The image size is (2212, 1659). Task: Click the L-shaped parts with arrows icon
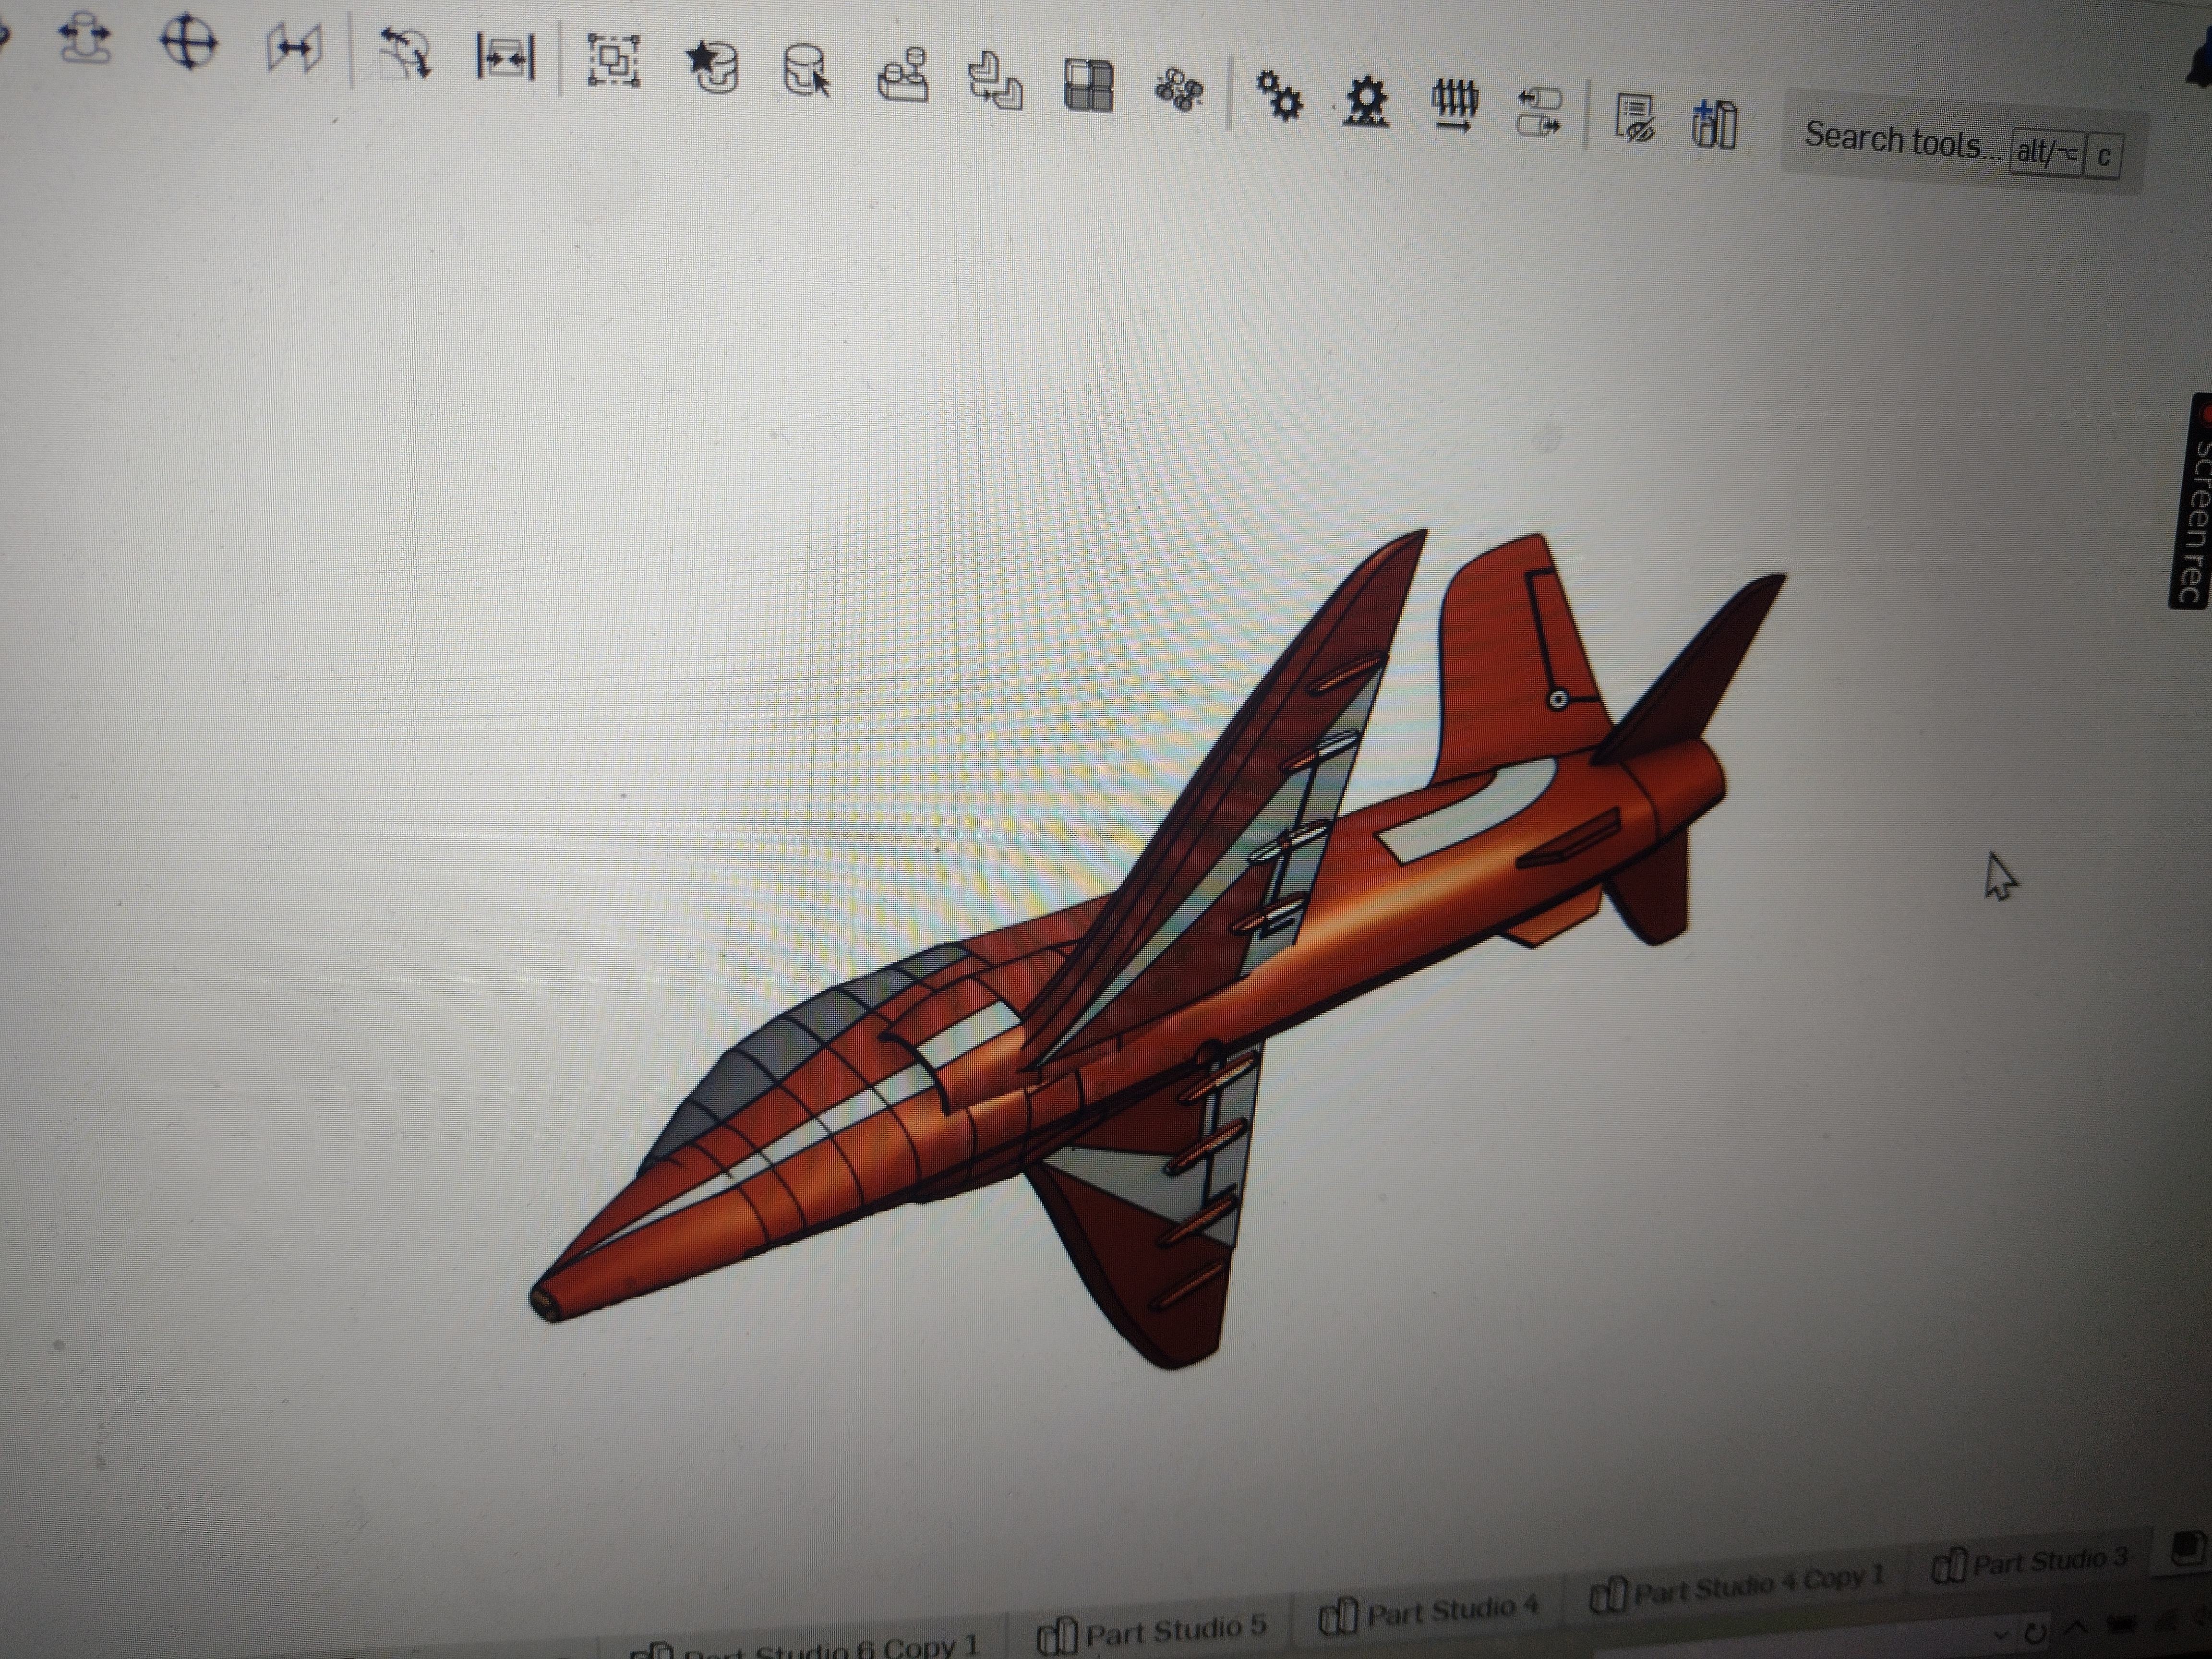(x=995, y=81)
